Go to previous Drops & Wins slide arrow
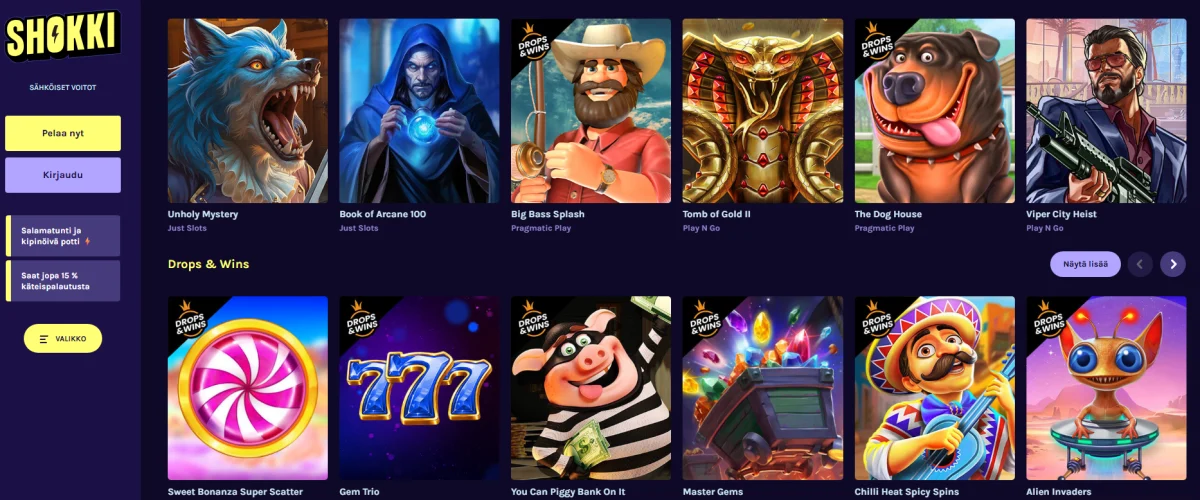 coord(1140,264)
